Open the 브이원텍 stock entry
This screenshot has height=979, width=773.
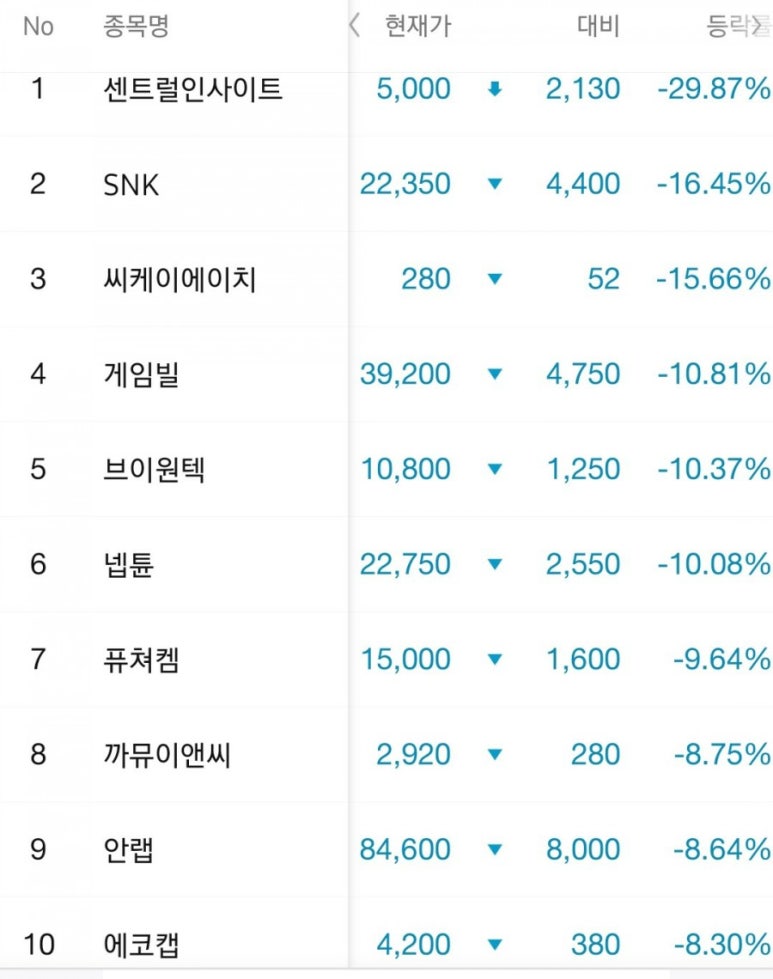pyautogui.click(x=154, y=469)
